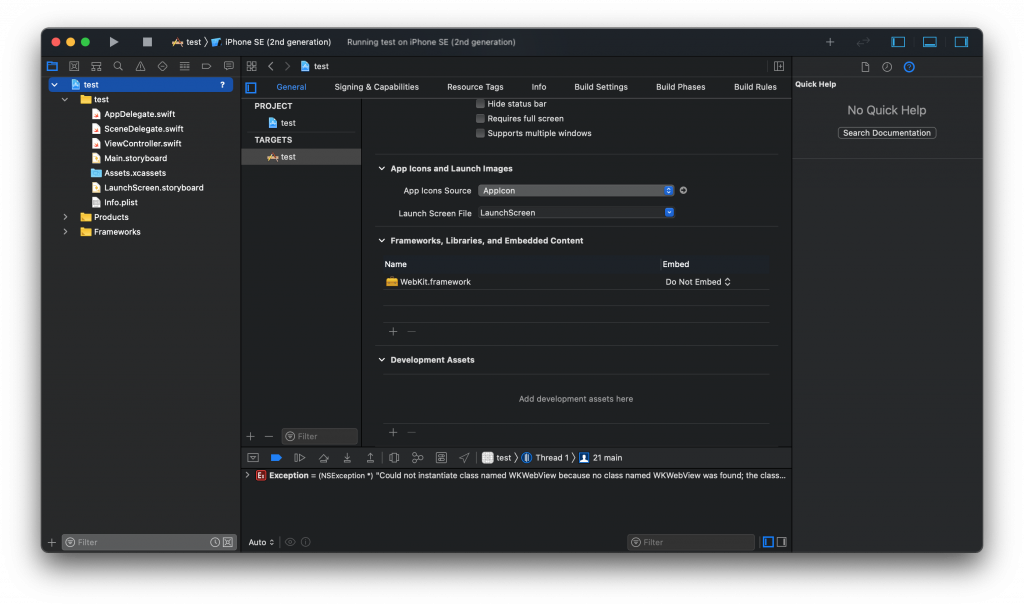Expand the Exception variable row

[248, 476]
